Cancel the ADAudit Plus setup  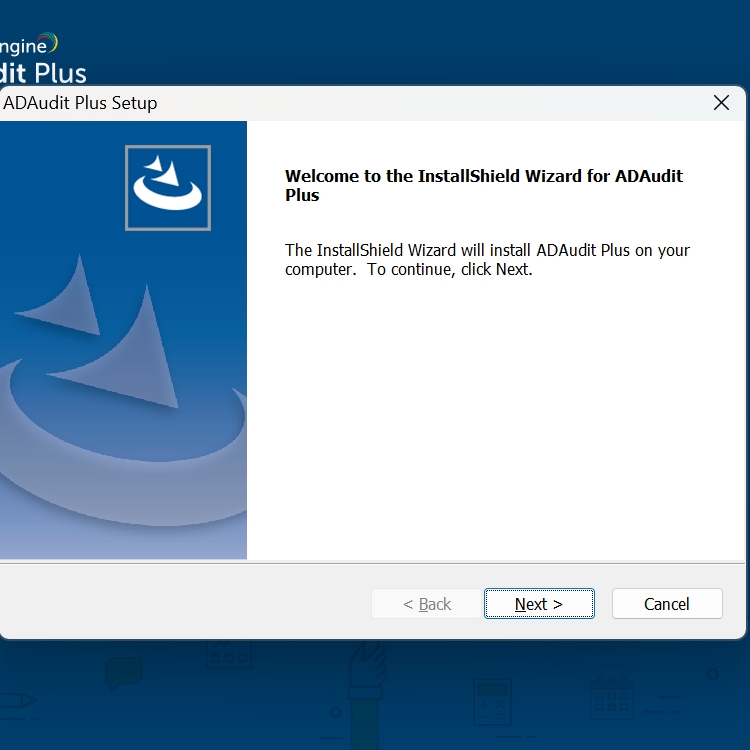click(x=667, y=604)
